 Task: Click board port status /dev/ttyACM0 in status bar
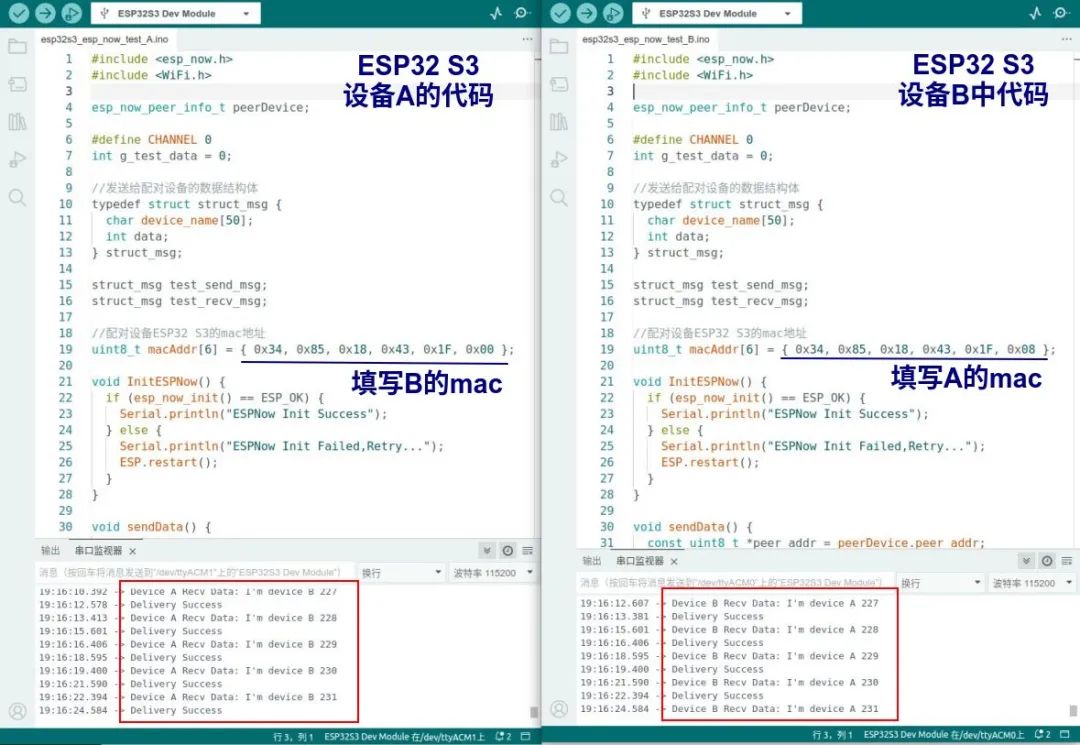point(944,735)
